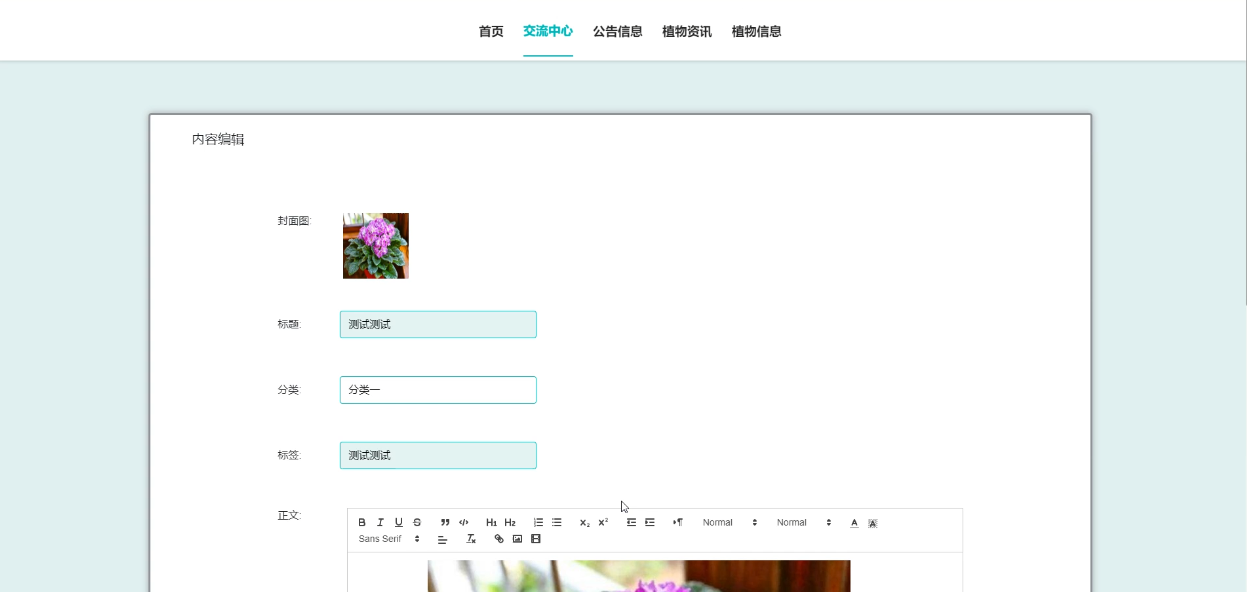Switch text direction with the paragraph icon
The height and width of the screenshot is (592, 1247).
pyautogui.click(x=678, y=522)
